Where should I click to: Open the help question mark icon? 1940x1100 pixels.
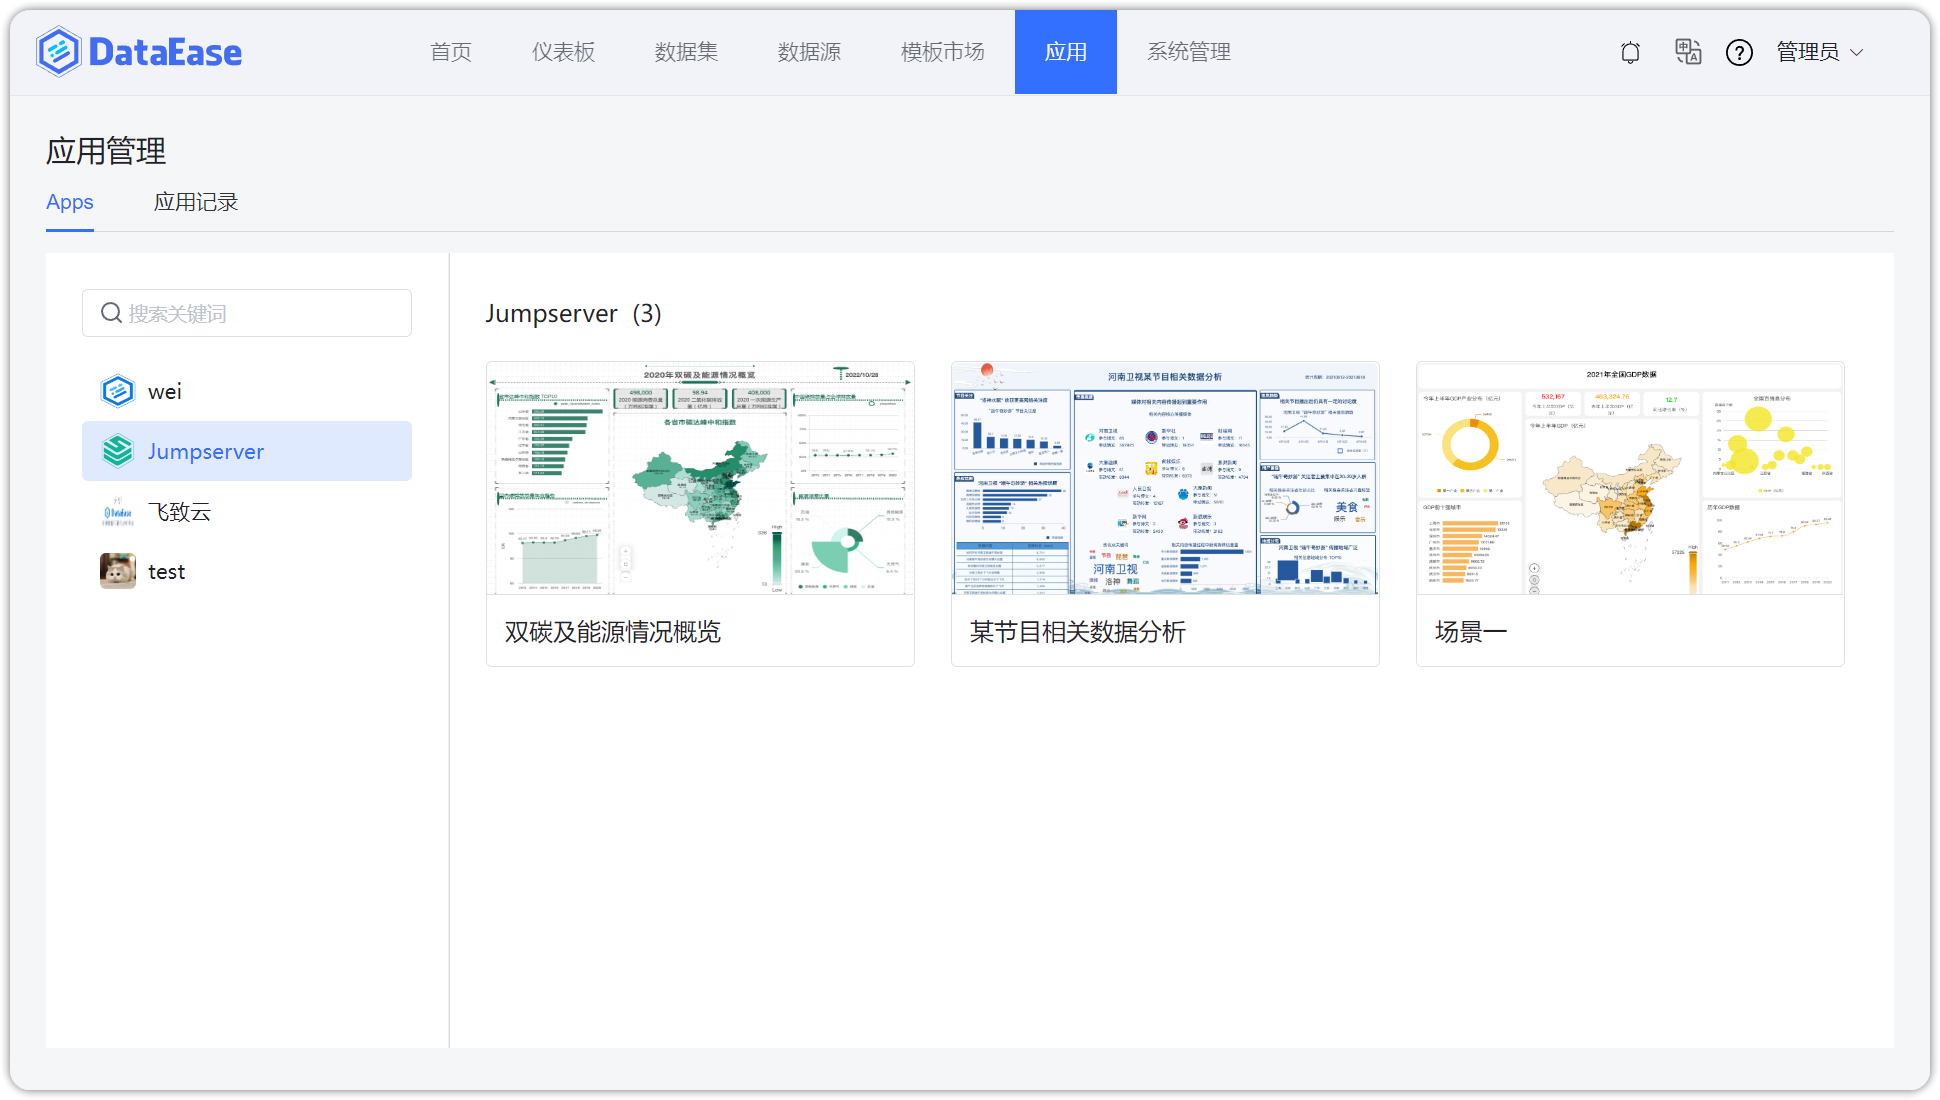[x=1740, y=52]
